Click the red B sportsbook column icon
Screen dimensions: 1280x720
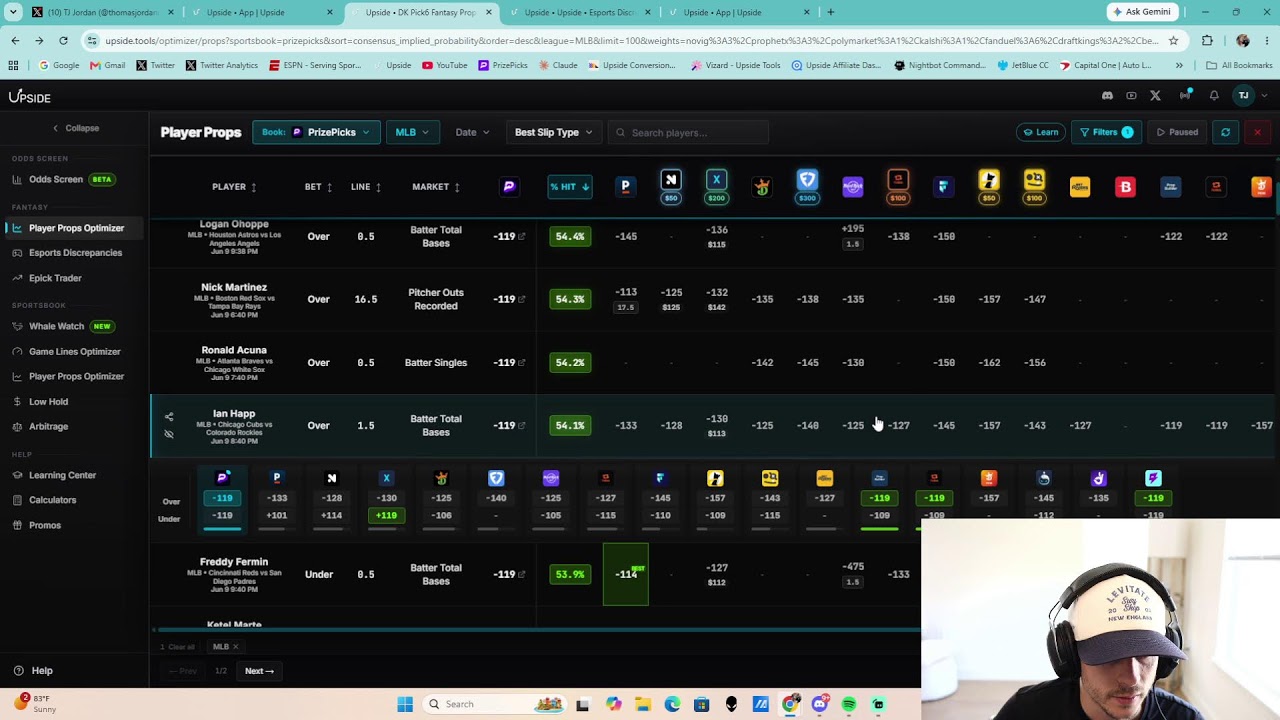[x=1125, y=187]
